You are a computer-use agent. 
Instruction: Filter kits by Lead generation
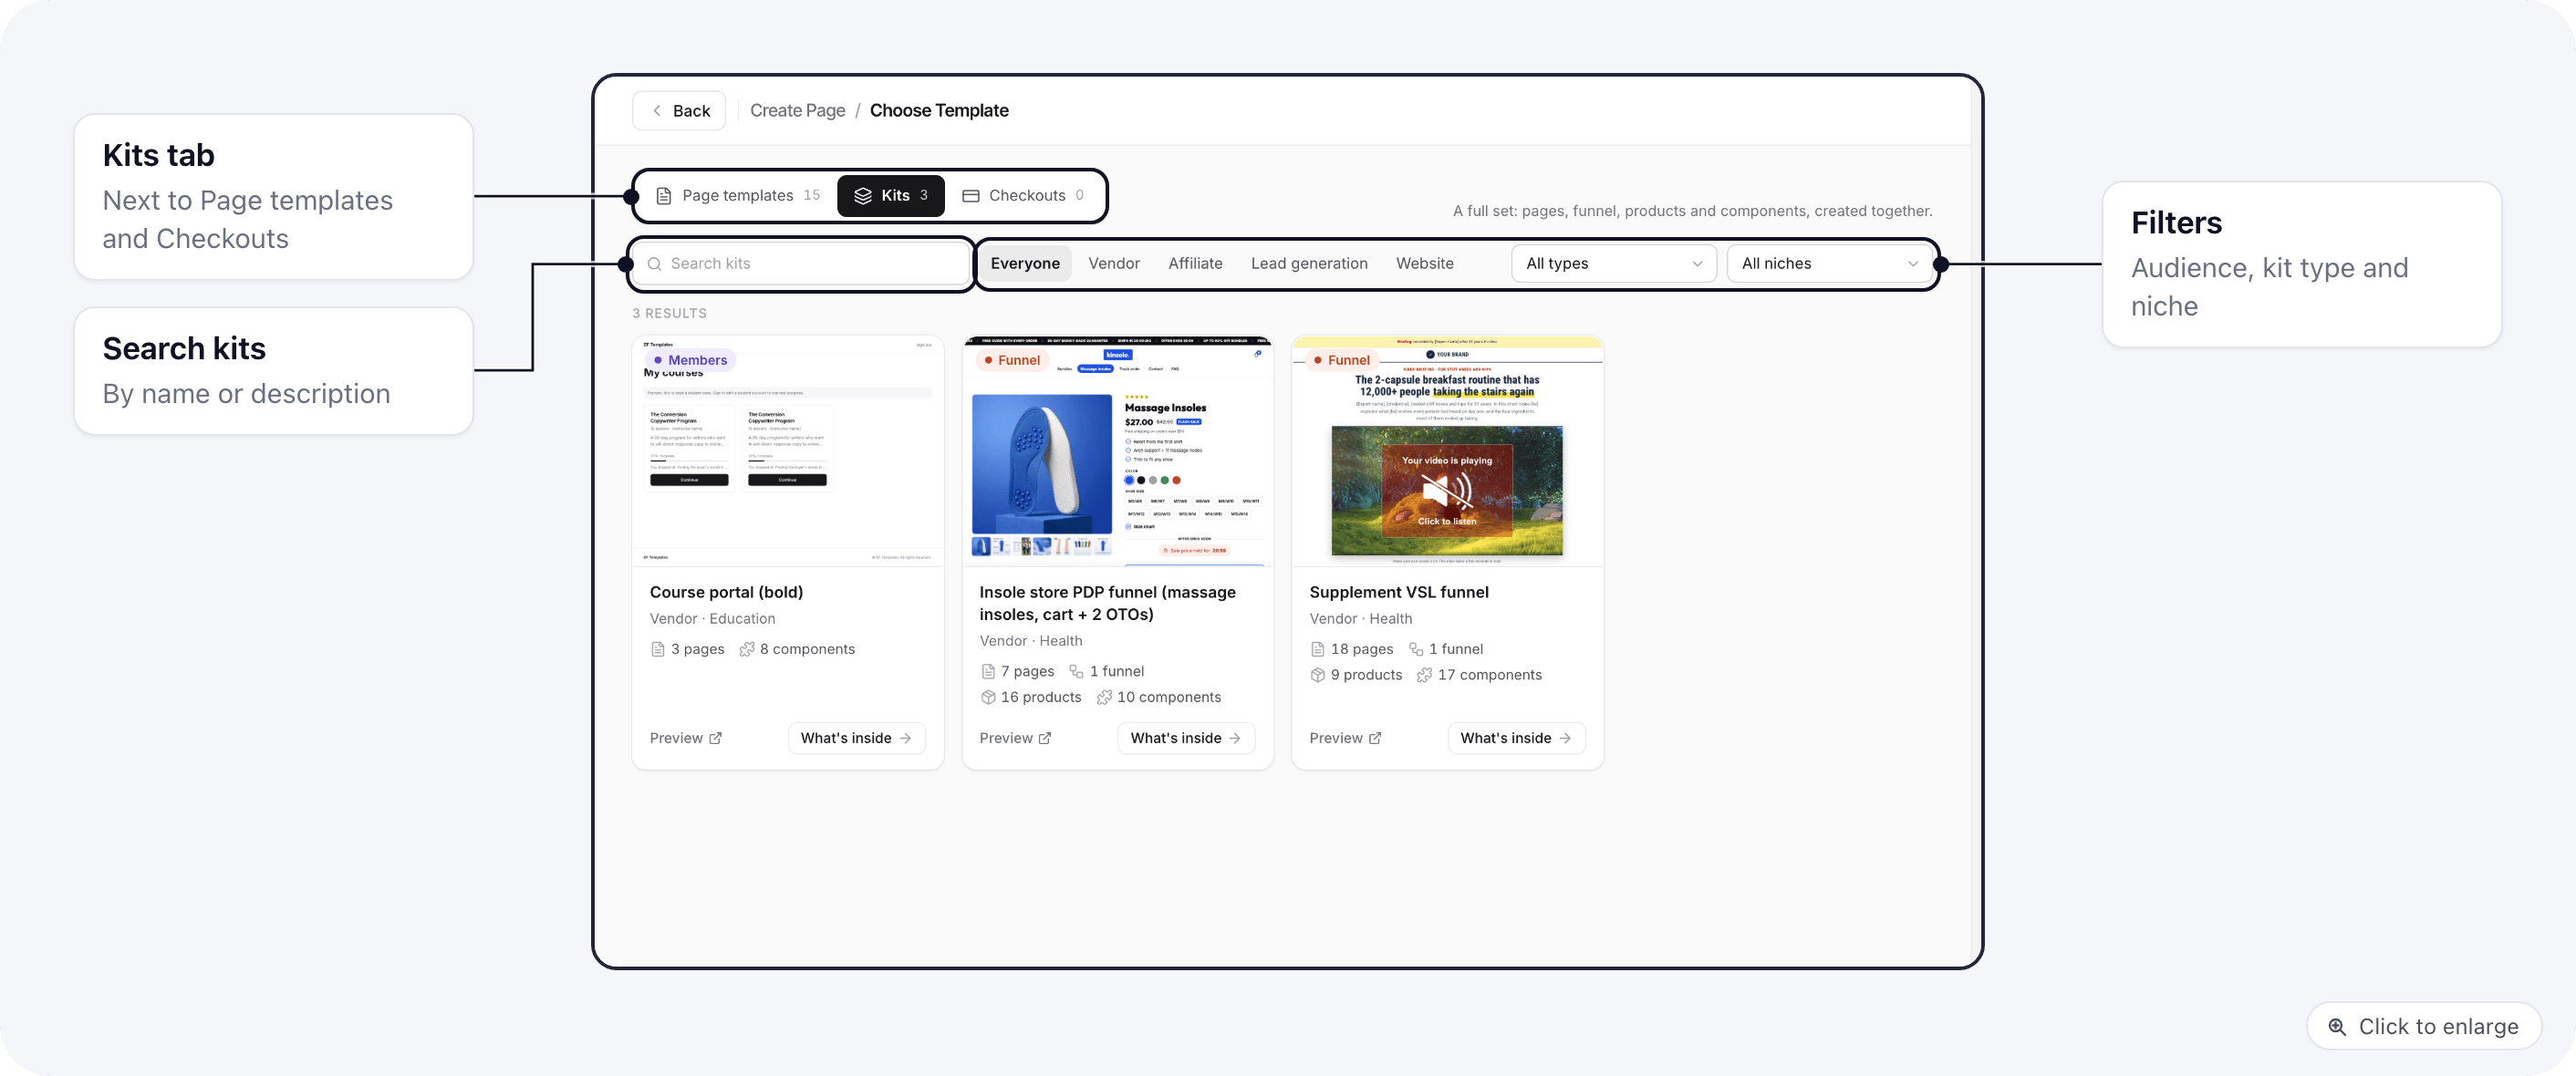click(x=1309, y=264)
